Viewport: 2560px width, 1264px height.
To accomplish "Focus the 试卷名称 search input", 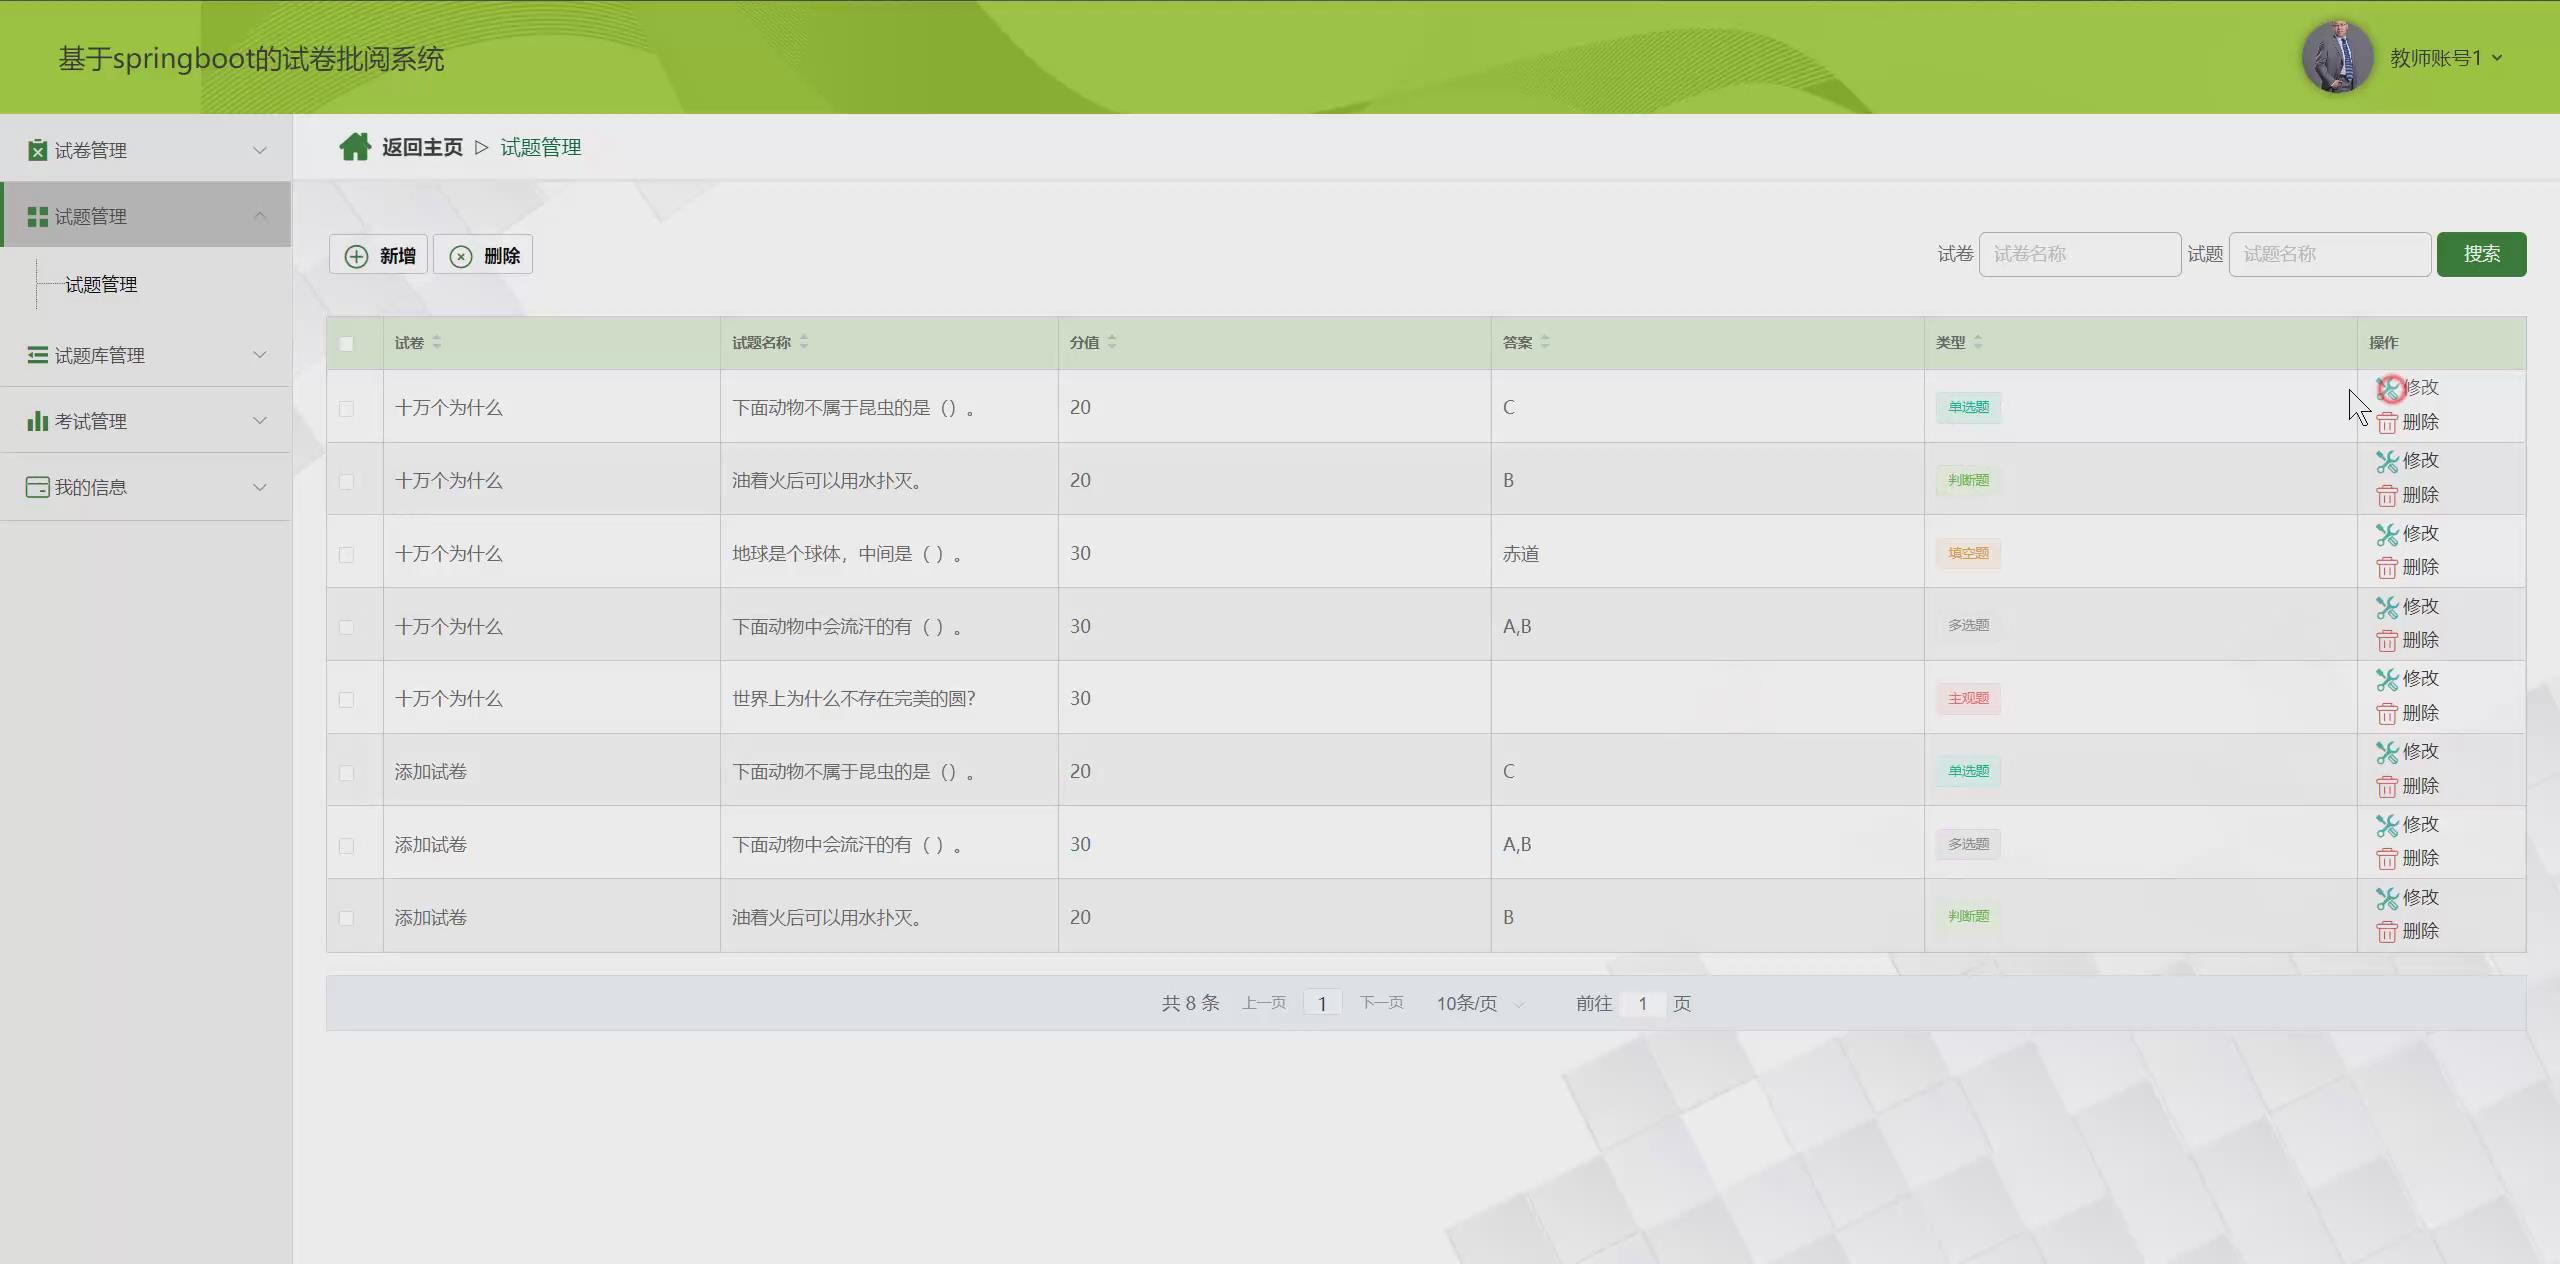I will tap(2079, 254).
